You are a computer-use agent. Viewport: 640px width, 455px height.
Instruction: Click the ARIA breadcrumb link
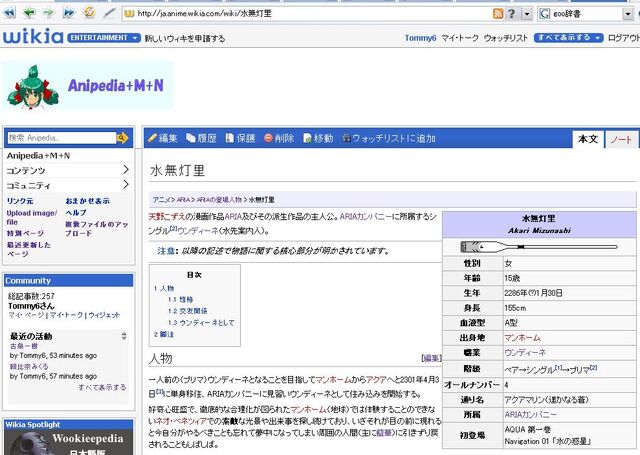point(183,200)
